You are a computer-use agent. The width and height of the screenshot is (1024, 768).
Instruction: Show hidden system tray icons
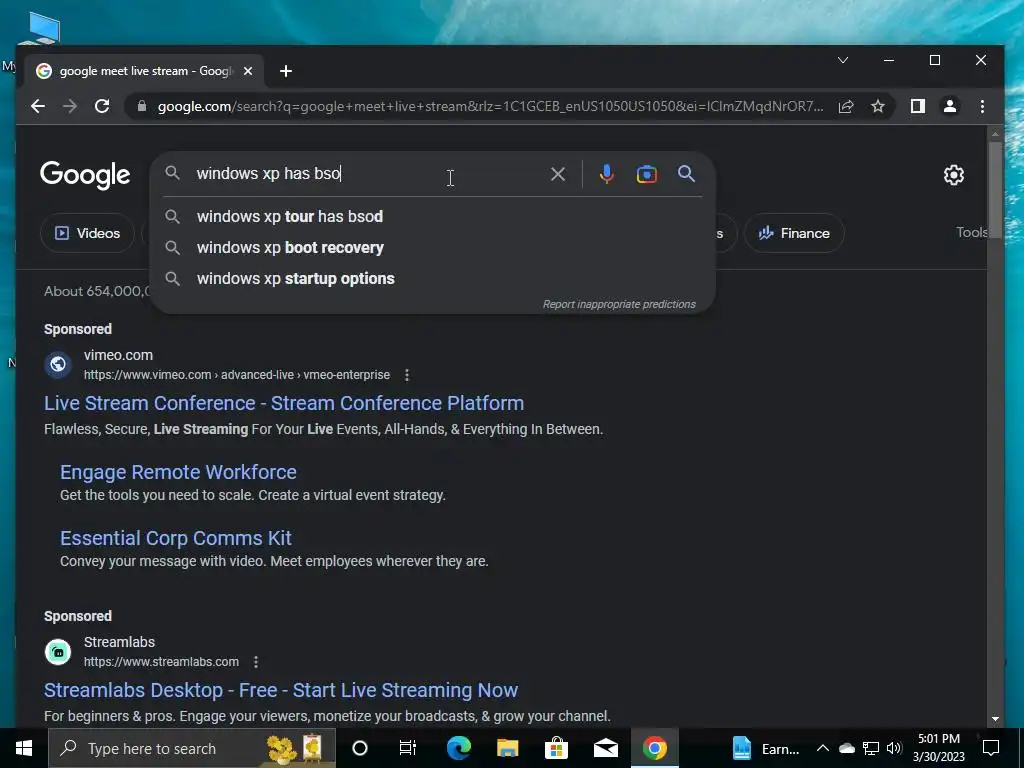pos(823,748)
